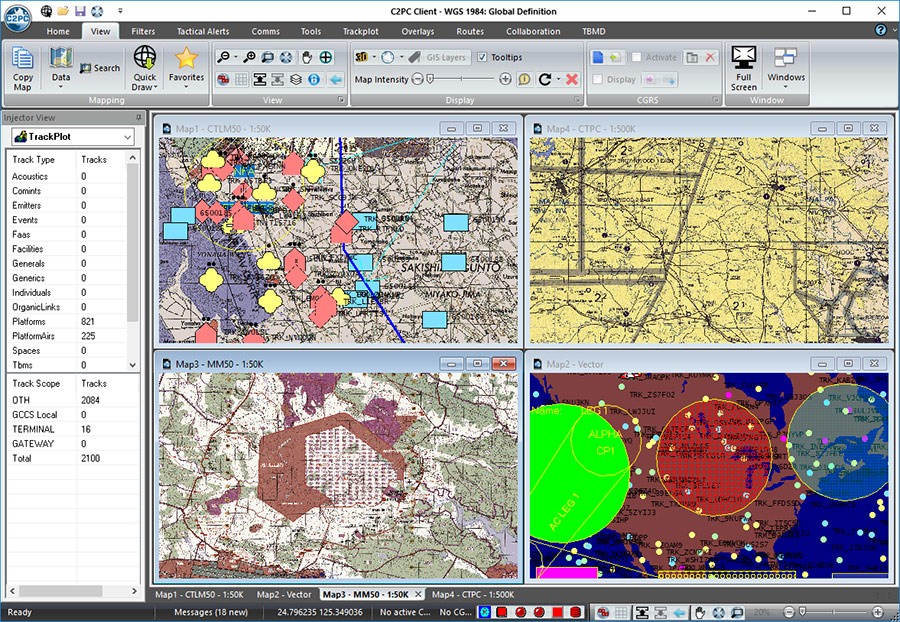
Task: Click the Map Intensity plus button
Action: click(x=505, y=79)
